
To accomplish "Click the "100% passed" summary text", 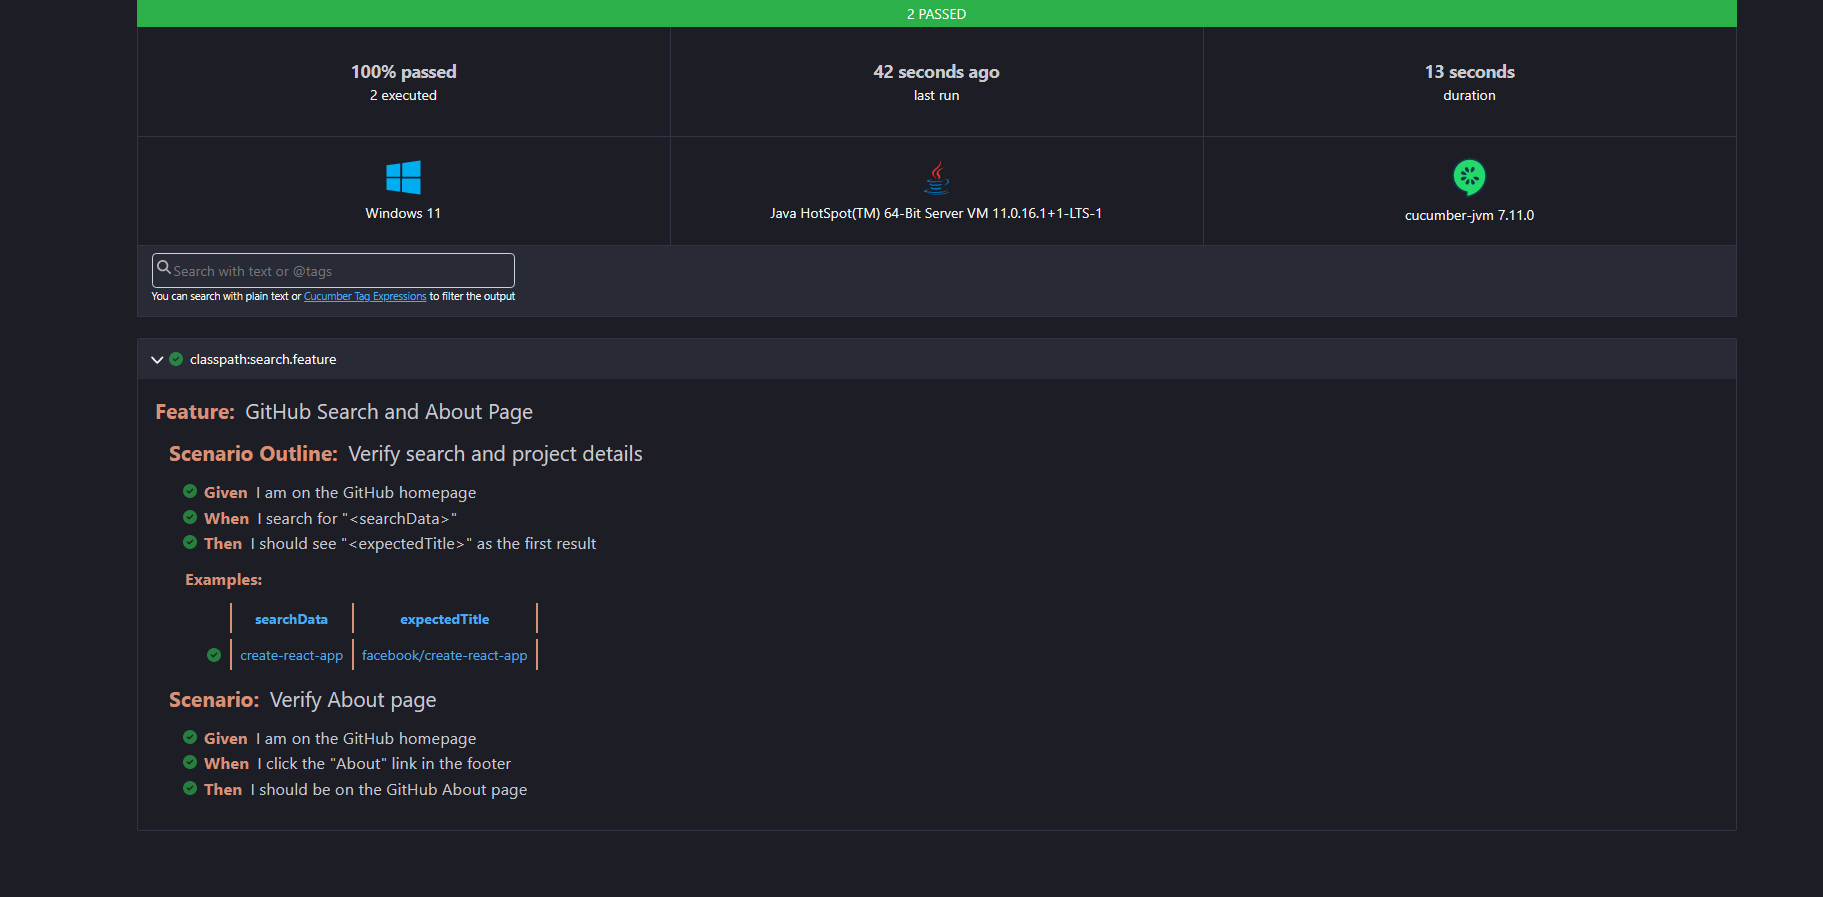I will coord(403,72).
